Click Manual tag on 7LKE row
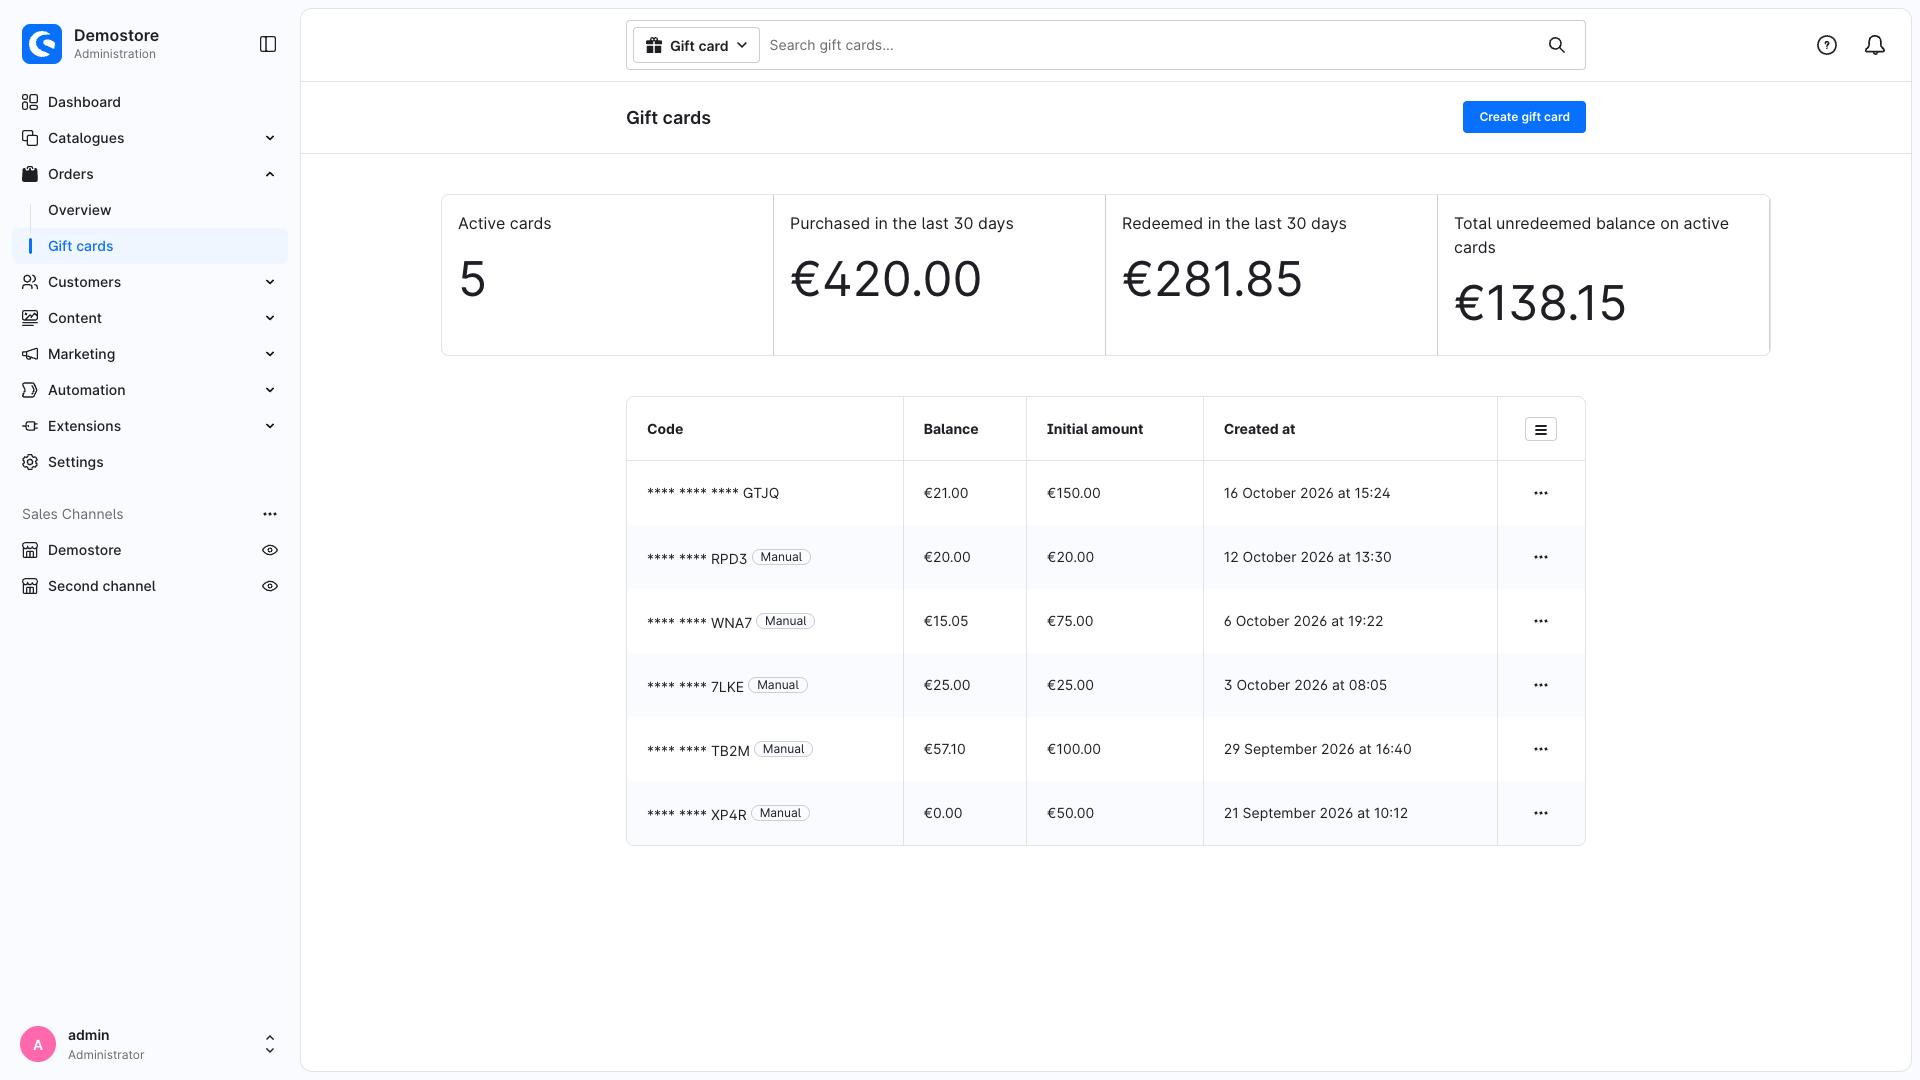 pos(778,685)
